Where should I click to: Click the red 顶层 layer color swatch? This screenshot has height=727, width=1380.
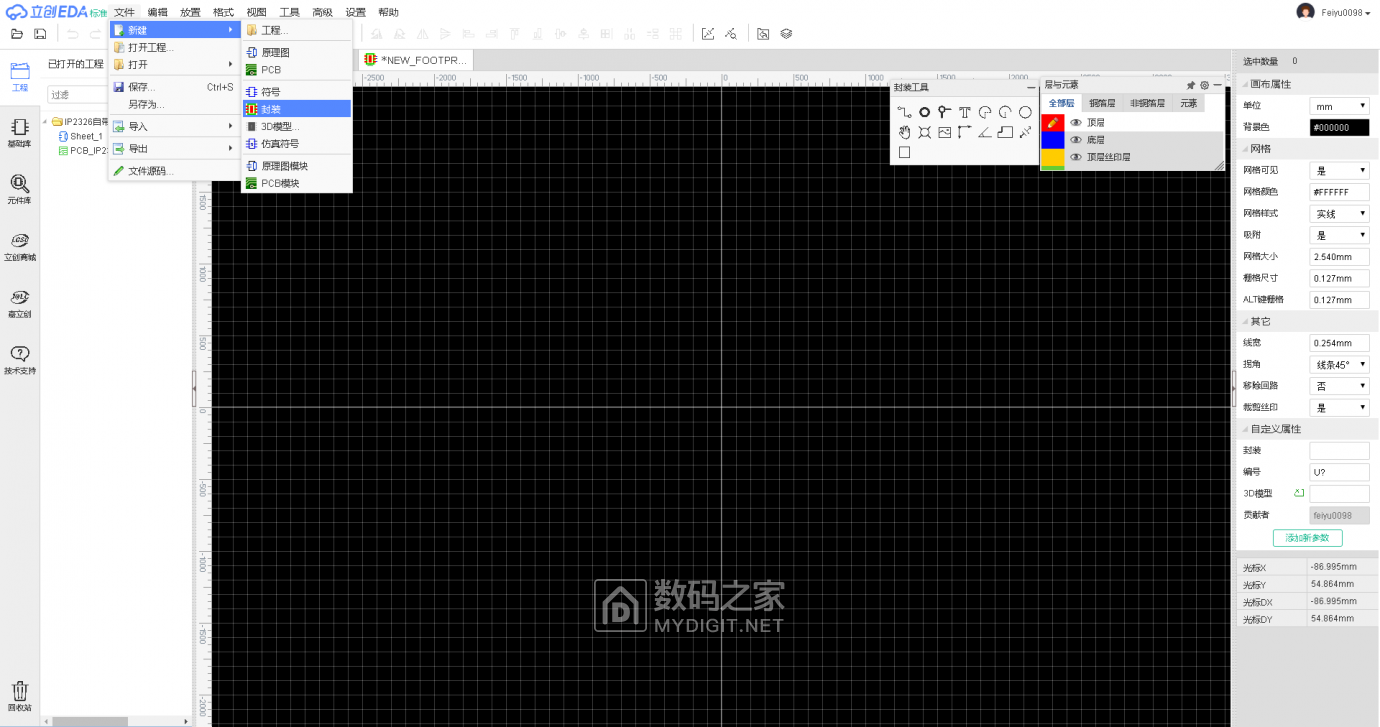coord(1053,122)
